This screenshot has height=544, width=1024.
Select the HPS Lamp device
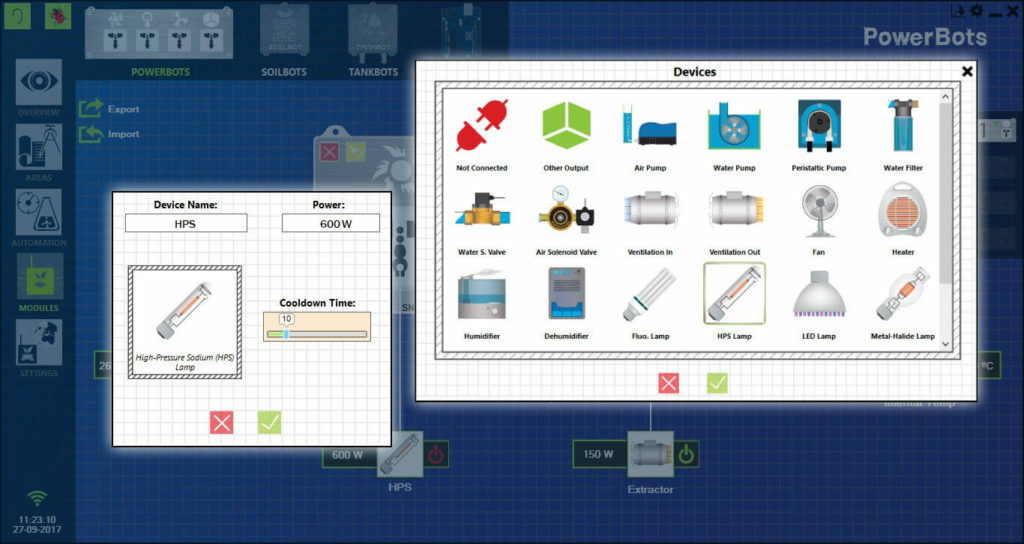coord(735,294)
